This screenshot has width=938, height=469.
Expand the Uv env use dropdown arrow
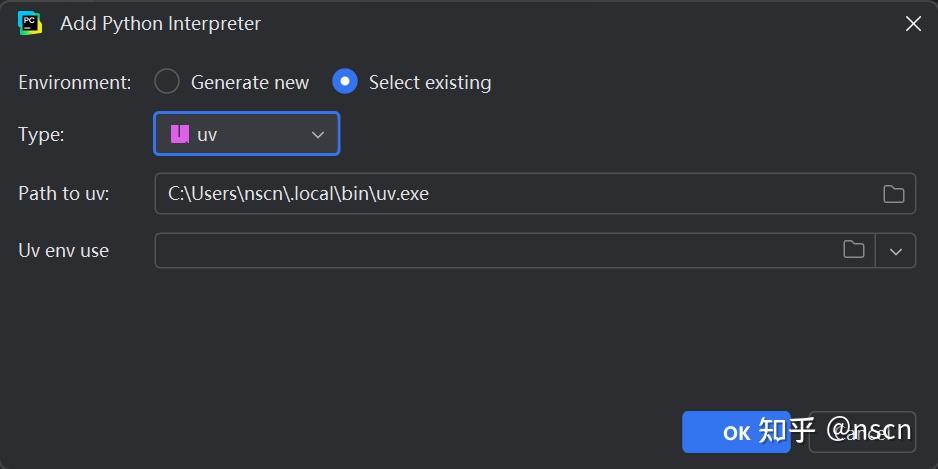click(896, 251)
